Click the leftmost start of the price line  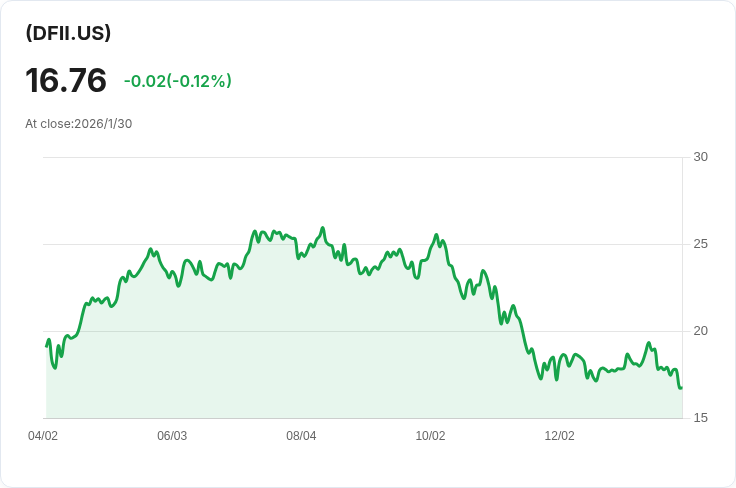[x=47, y=346]
